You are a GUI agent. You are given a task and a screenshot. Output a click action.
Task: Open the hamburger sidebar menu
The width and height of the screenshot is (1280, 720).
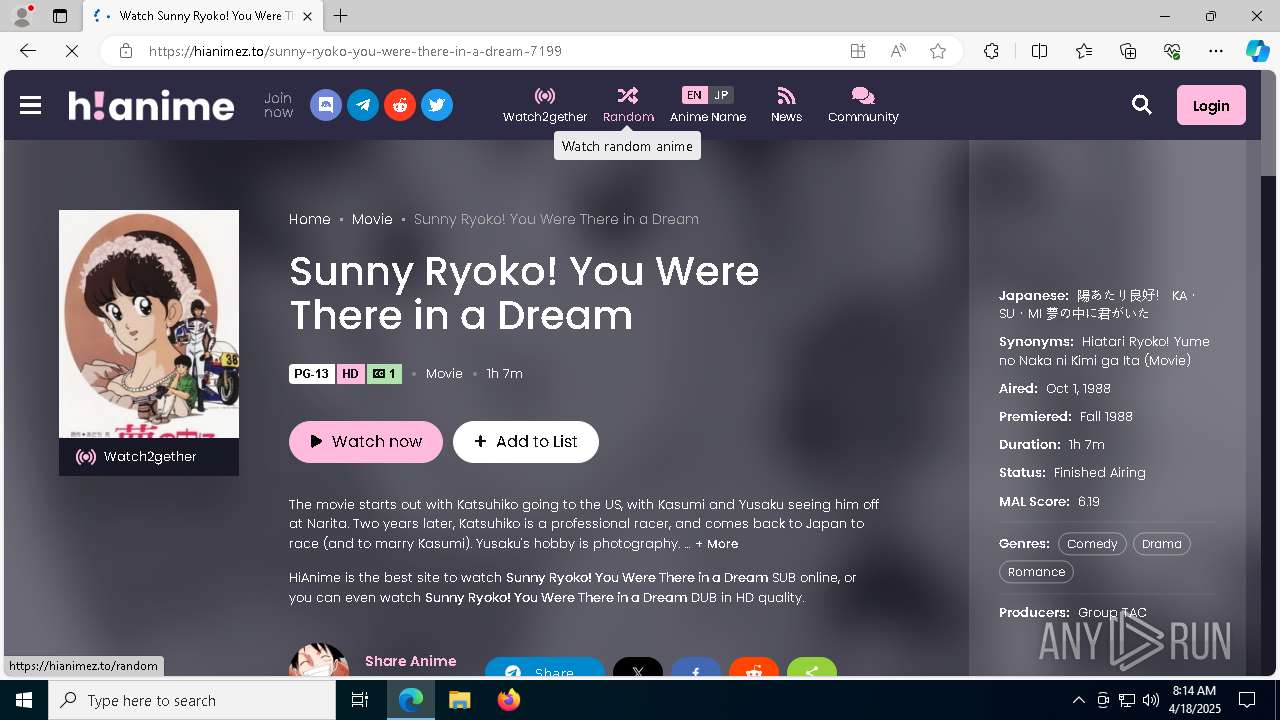(30, 105)
